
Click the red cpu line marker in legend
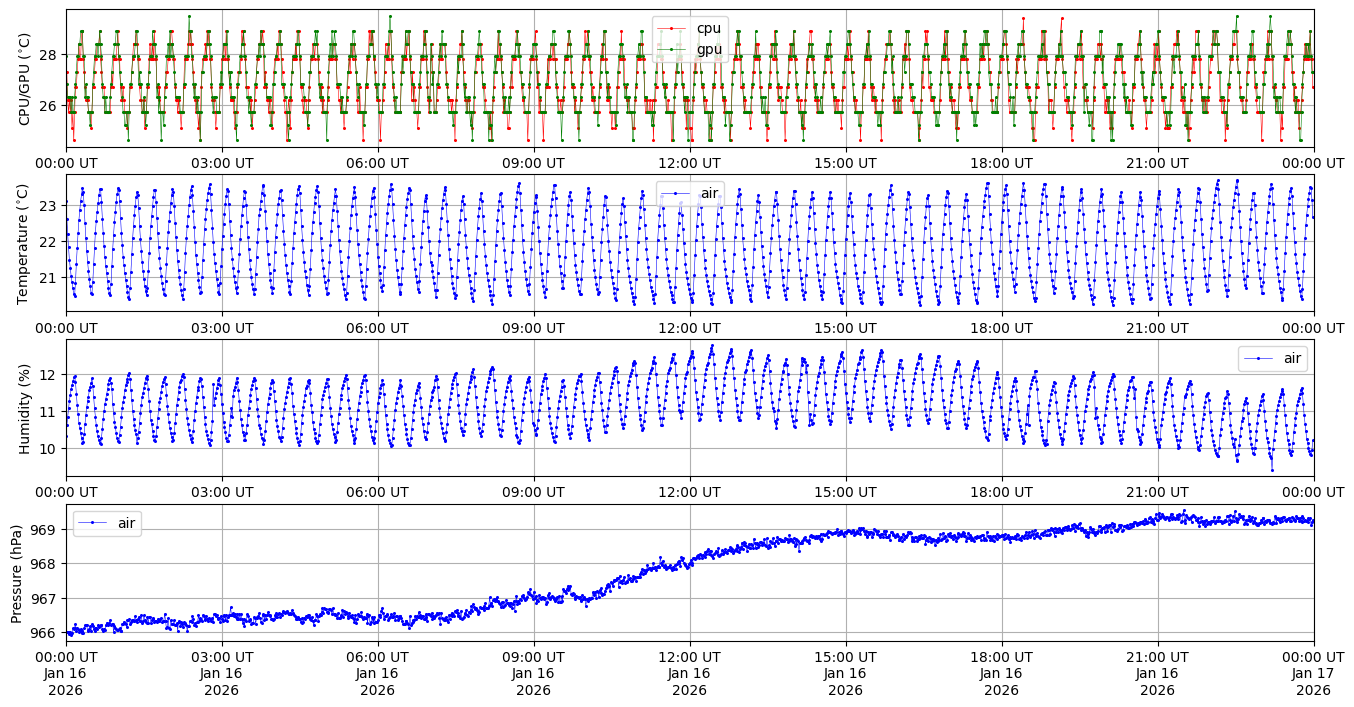pos(673,28)
